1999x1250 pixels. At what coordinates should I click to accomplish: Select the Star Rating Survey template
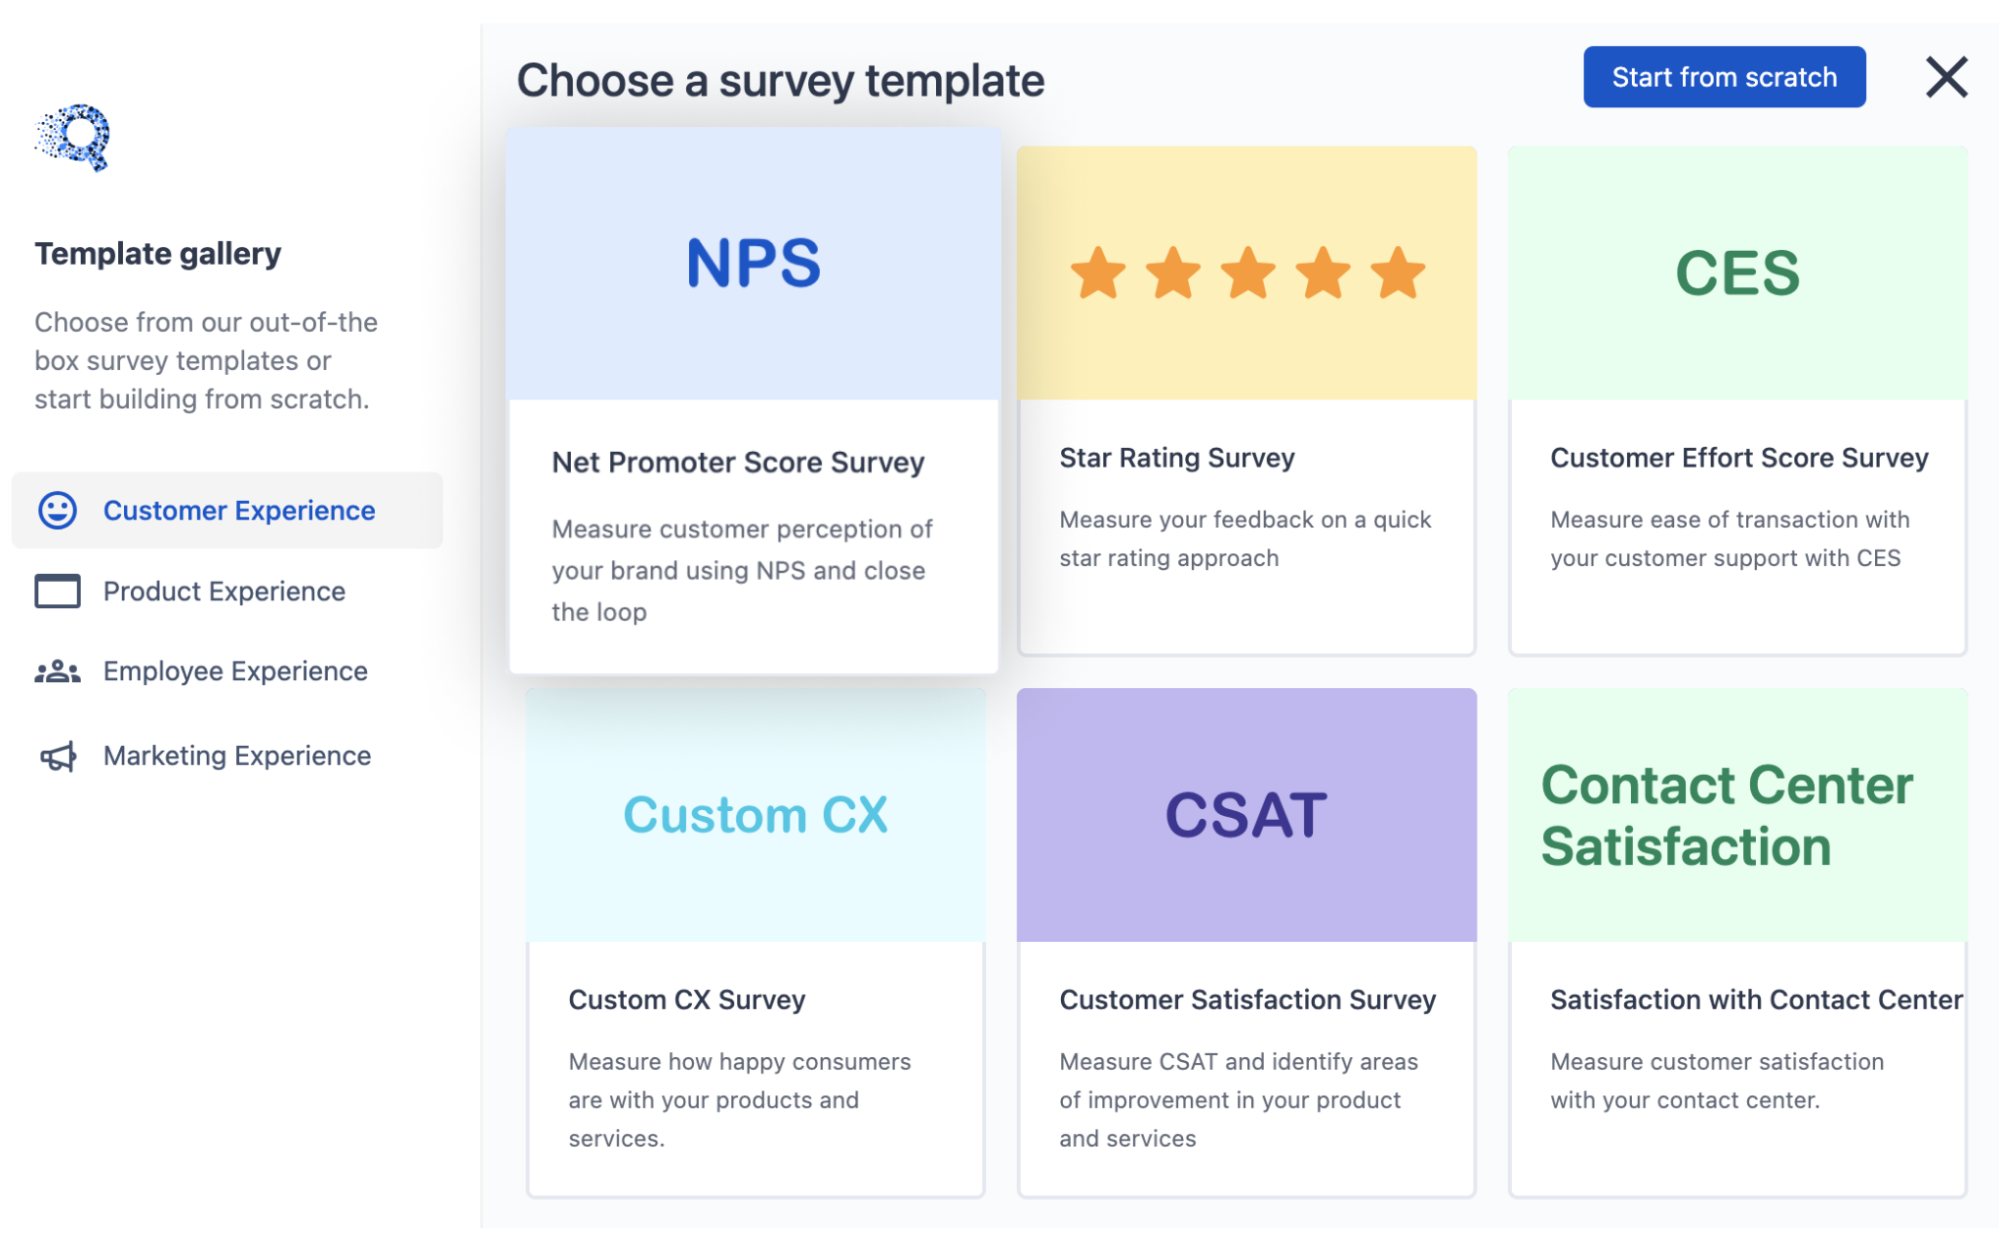pyautogui.click(x=1247, y=395)
